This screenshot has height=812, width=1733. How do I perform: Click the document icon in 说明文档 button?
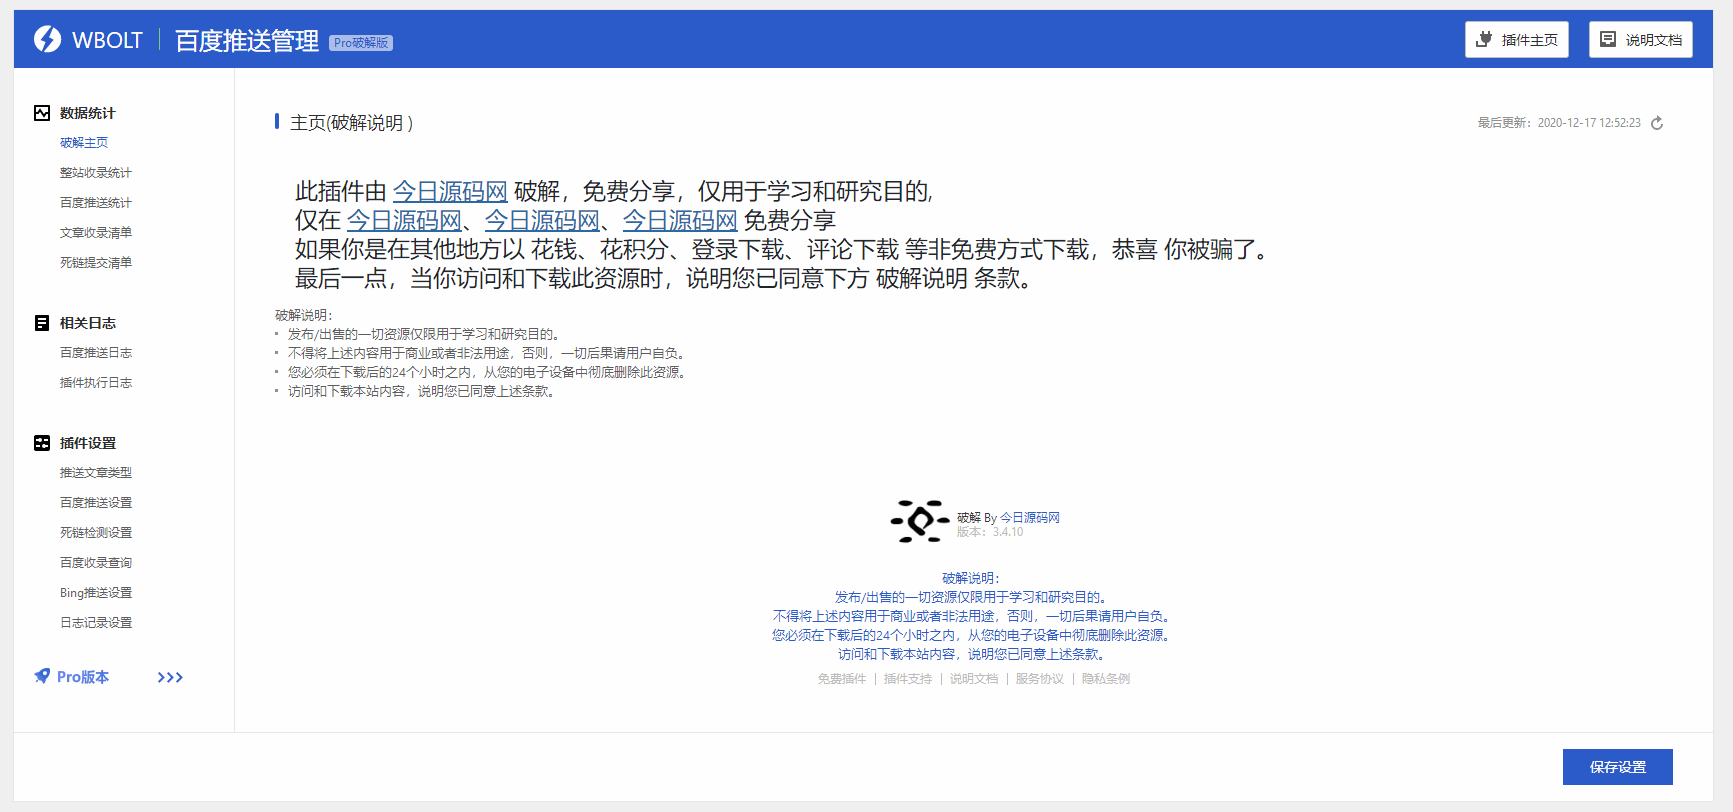pos(1608,39)
